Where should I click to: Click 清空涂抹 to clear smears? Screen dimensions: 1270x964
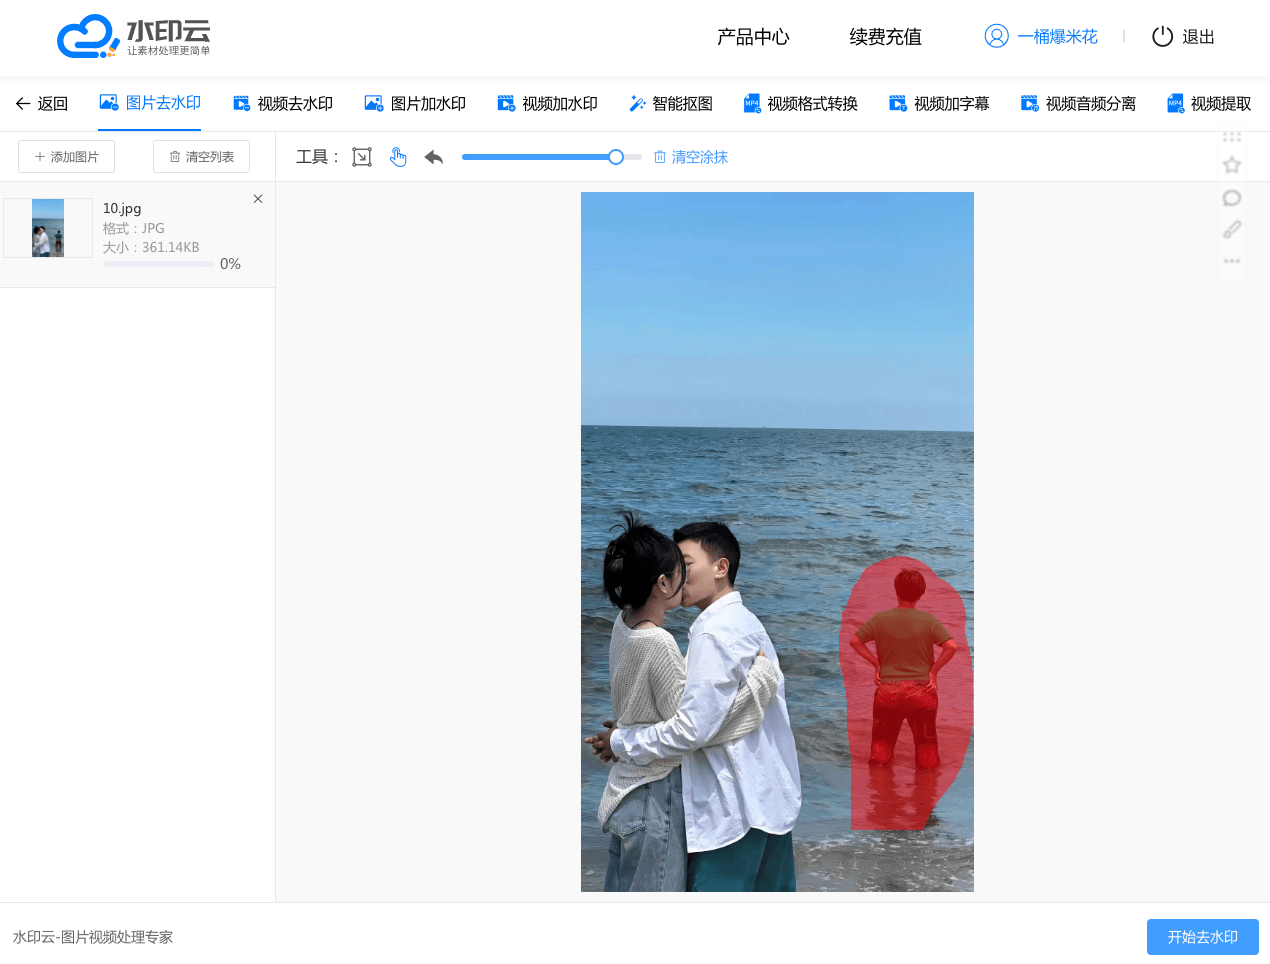click(691, 157)
